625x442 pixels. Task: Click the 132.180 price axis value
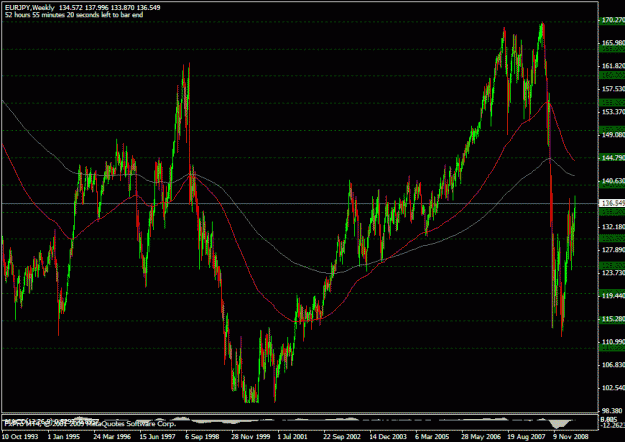[613, 227]
